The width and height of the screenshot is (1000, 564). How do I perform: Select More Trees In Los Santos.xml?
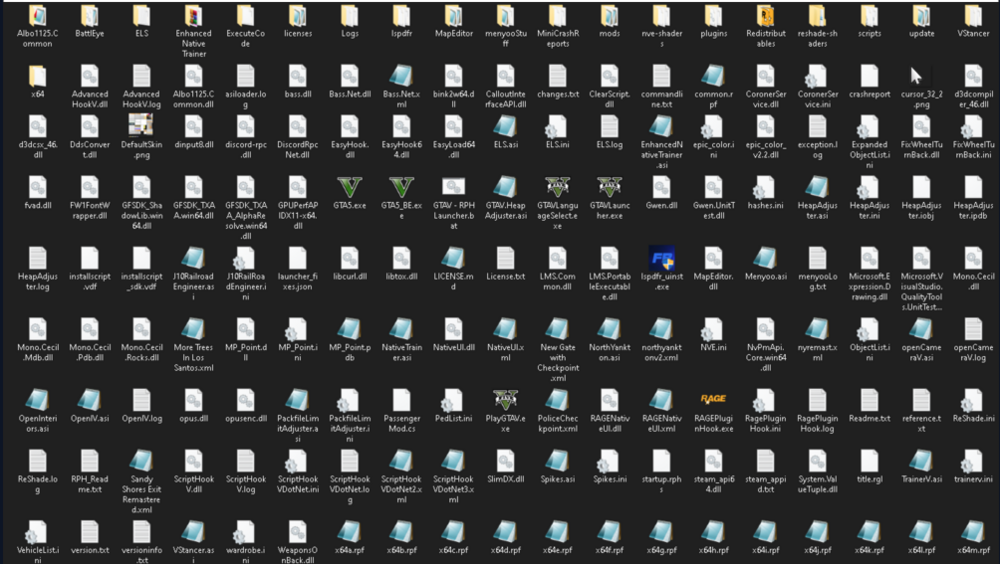tap(193, 329)
